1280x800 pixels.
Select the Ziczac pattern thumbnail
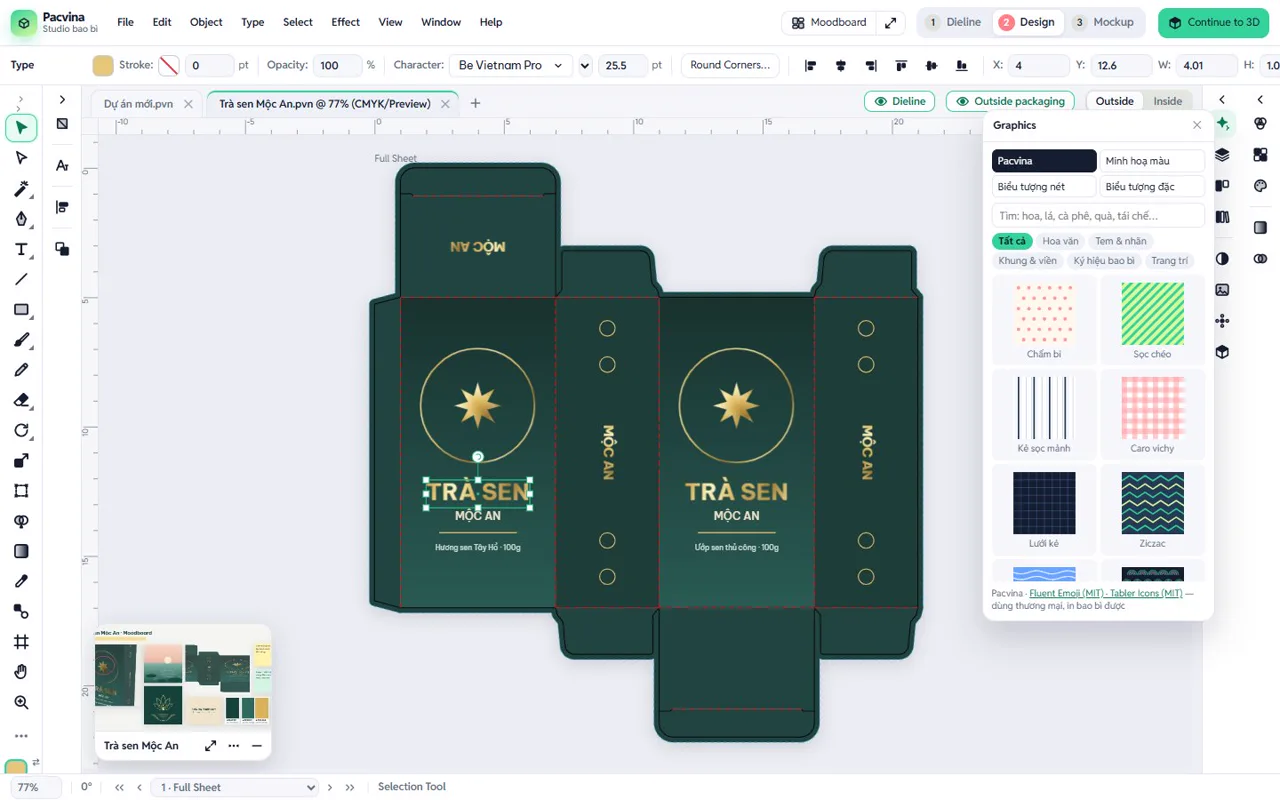[1152, 511]
